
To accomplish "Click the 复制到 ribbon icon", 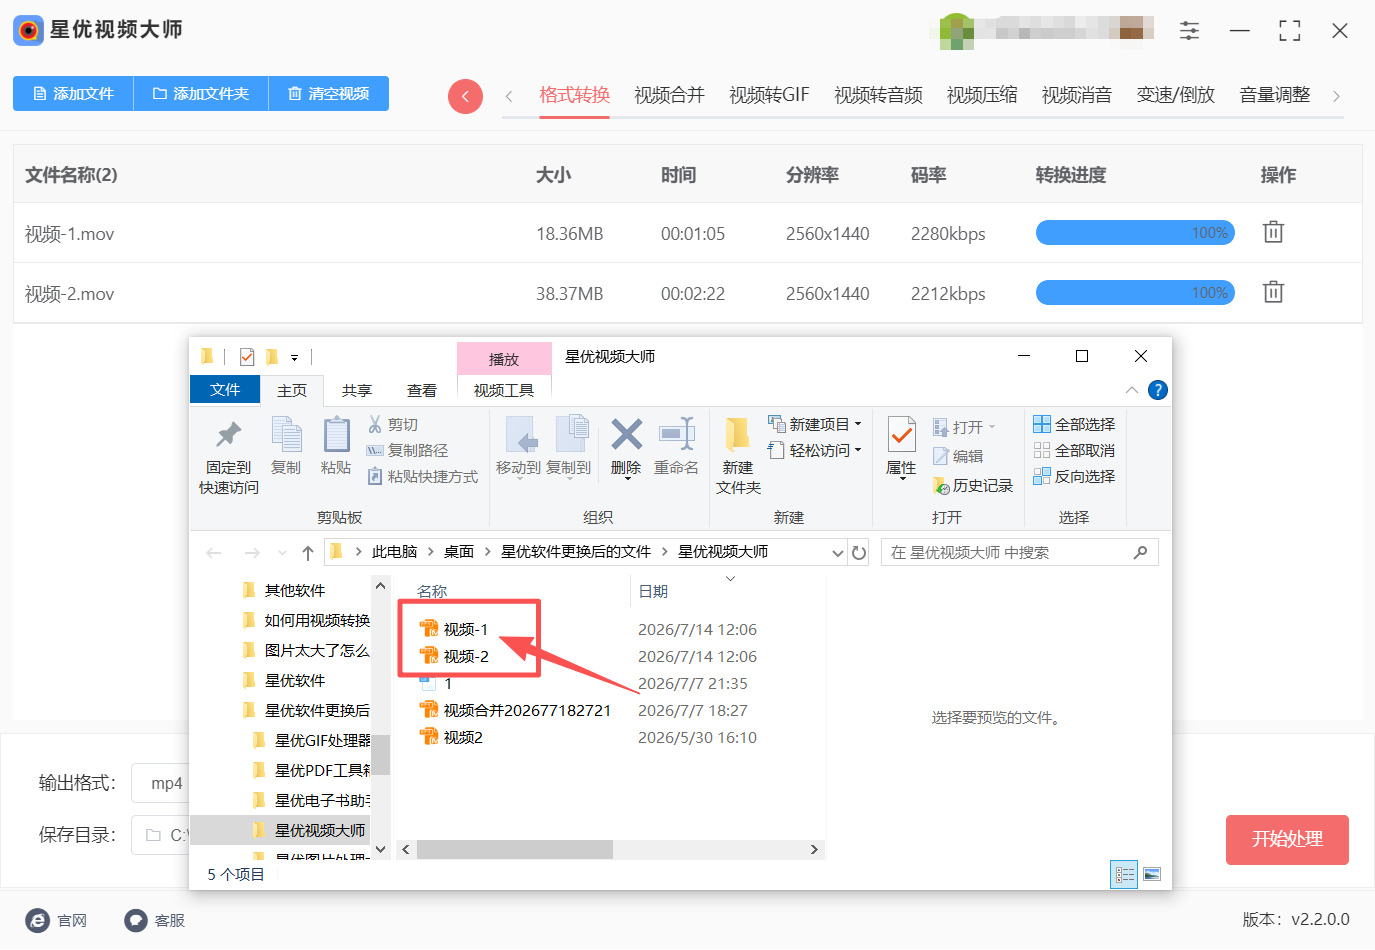I will click(x=570, y=435).
